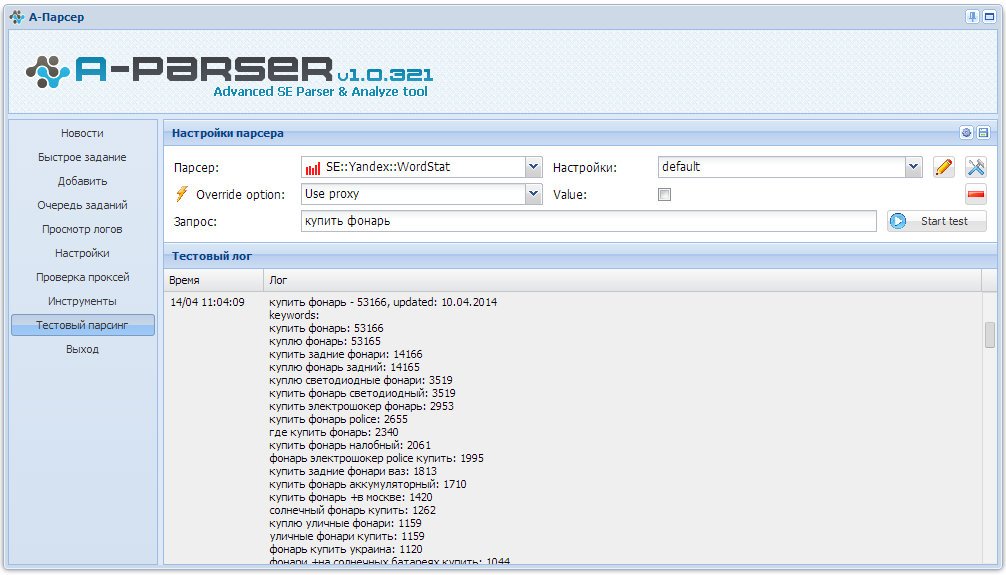Open Инструменты in the sidebar
This screenshot has width=1006, height=575.
(82, 301)
